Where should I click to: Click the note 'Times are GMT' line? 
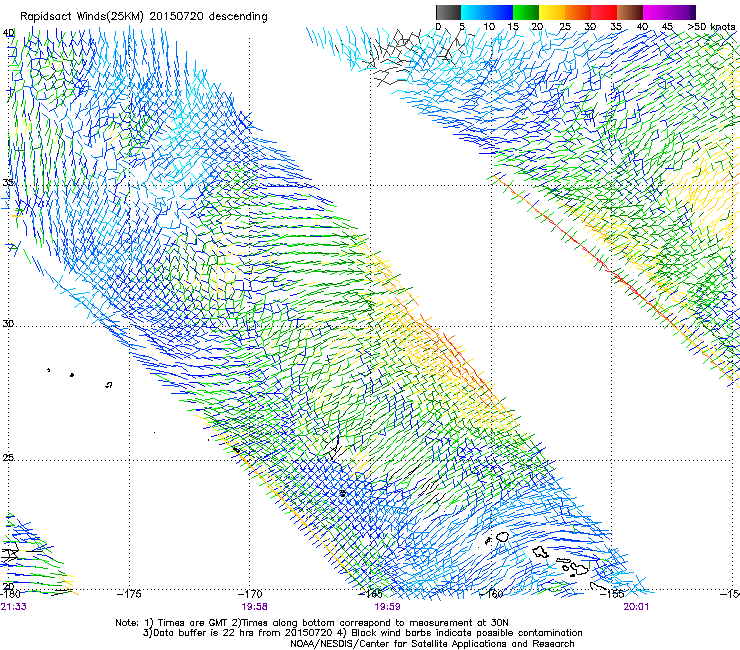[312, 623]
